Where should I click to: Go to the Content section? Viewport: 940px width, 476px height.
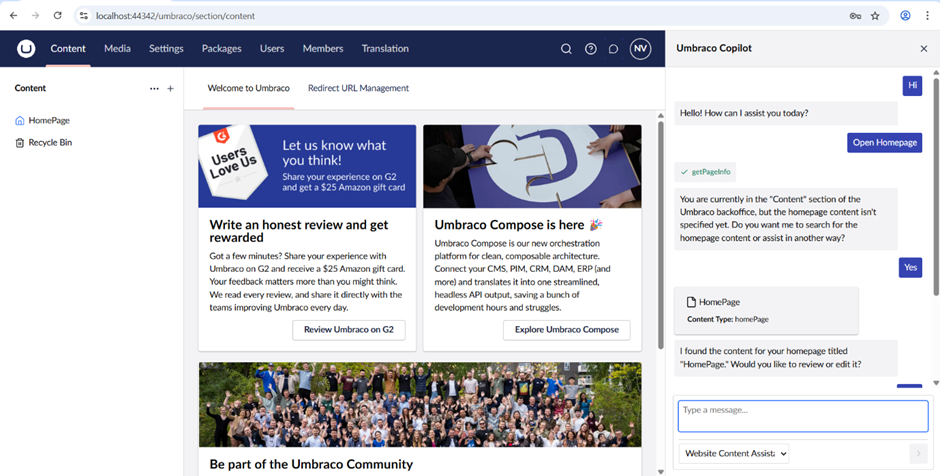coord(68,49)
